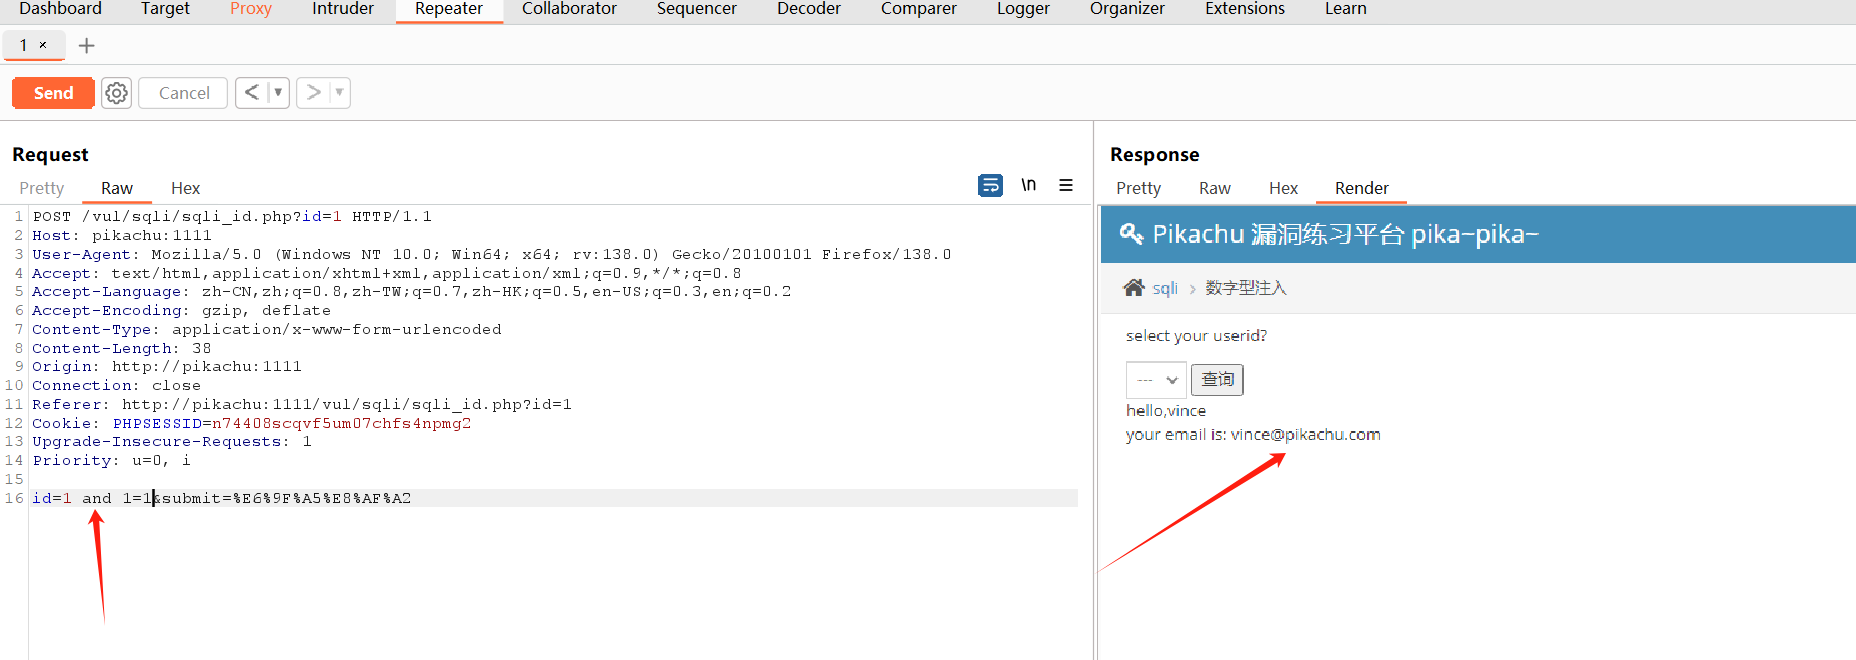Switch Response view to Raw

coord(1215,188)
